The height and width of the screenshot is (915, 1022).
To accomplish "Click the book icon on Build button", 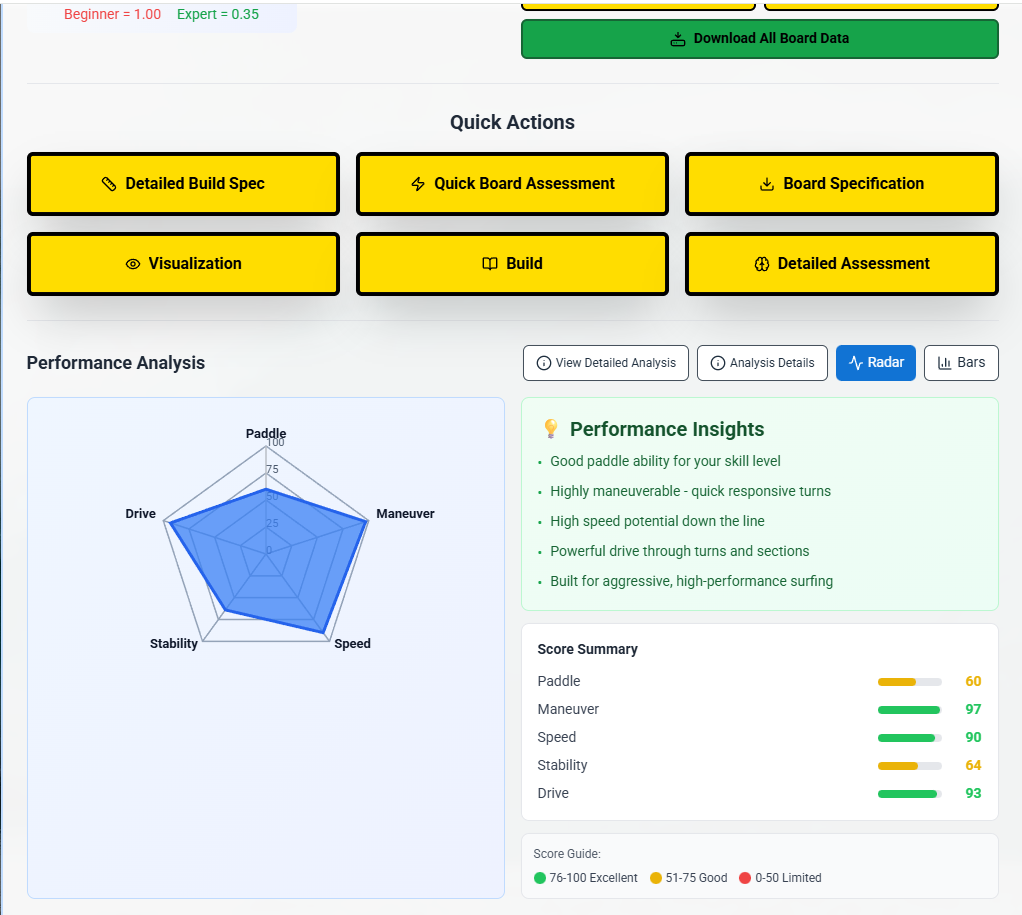I will coord(489,264).
